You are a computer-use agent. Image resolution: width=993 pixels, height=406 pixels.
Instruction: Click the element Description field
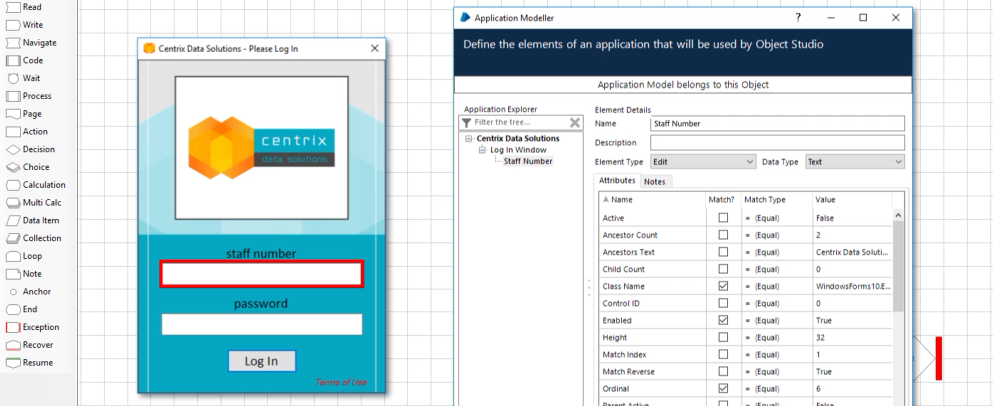tap(777, 143)
